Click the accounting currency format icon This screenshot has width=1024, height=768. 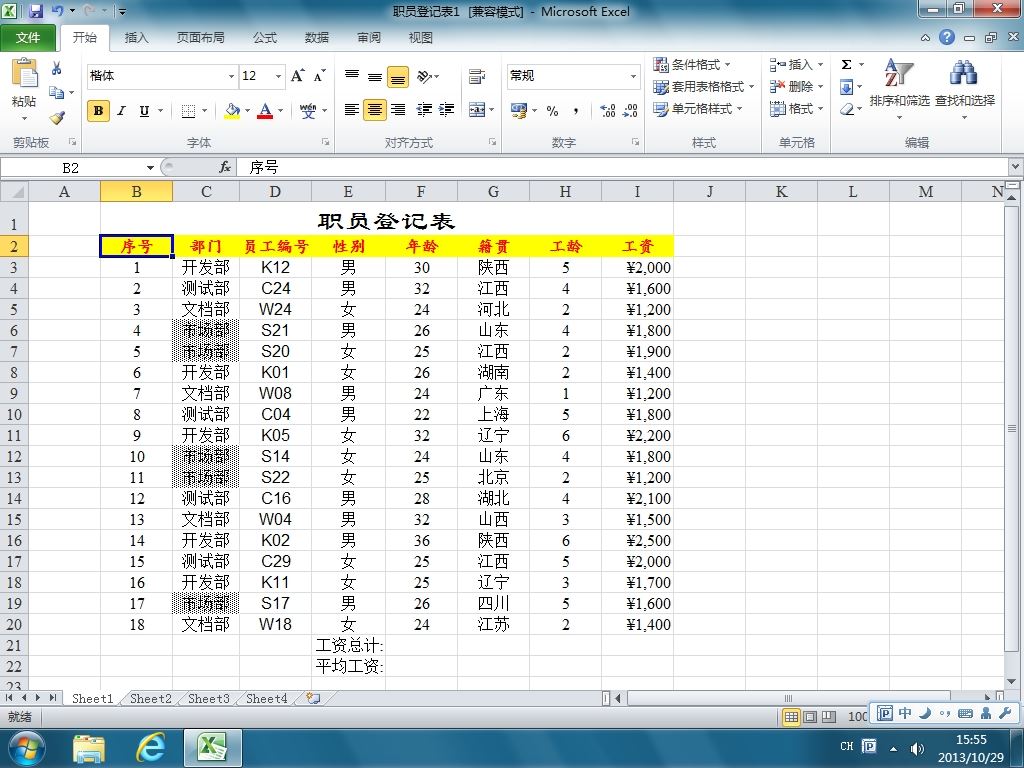click(x=519, y=111)
